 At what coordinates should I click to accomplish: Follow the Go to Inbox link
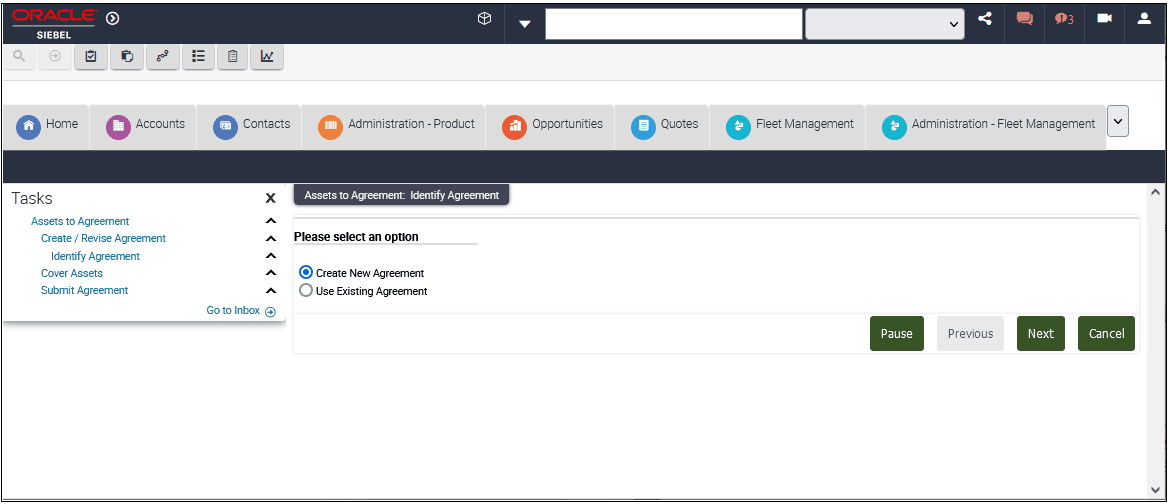(x=241, y=311)
